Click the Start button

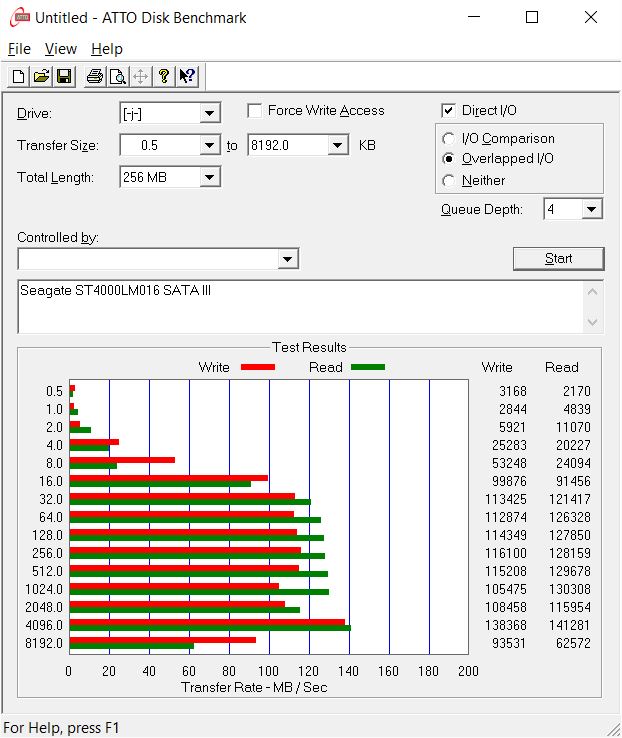(558, 259)
